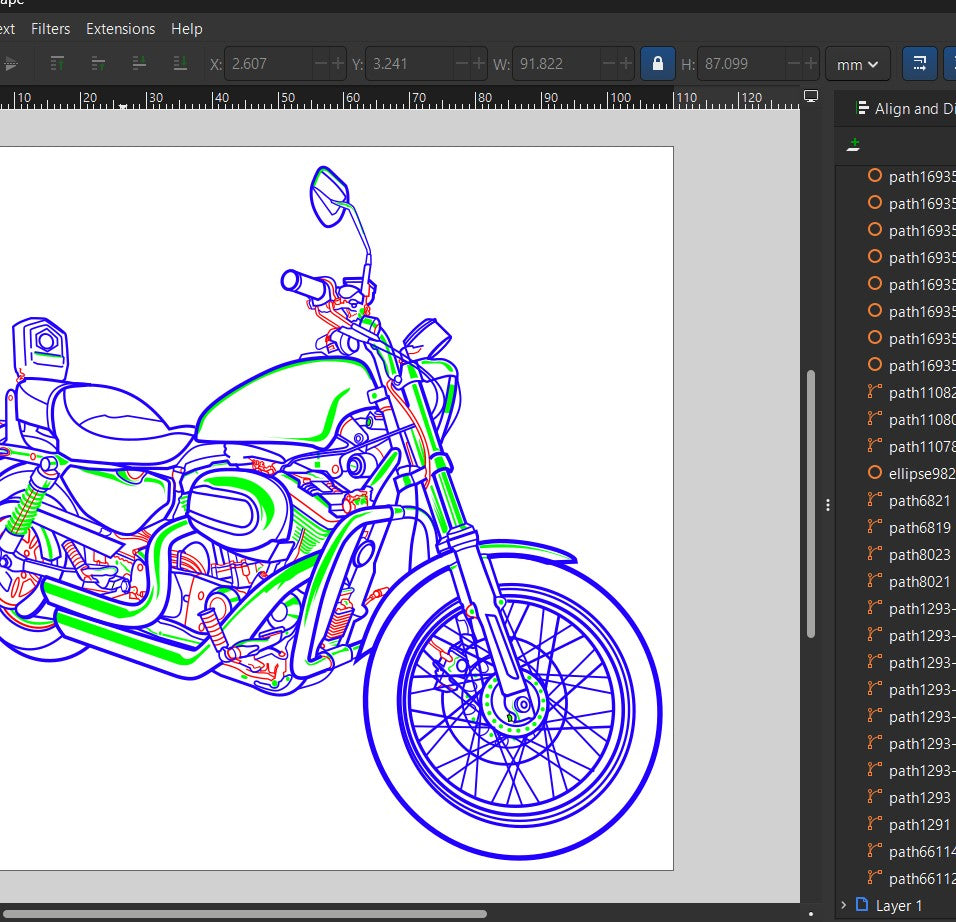Select the Raise one step toolbar icon
Image resolution: width=956 pixels, height=922 pixels.
point(97,63)
